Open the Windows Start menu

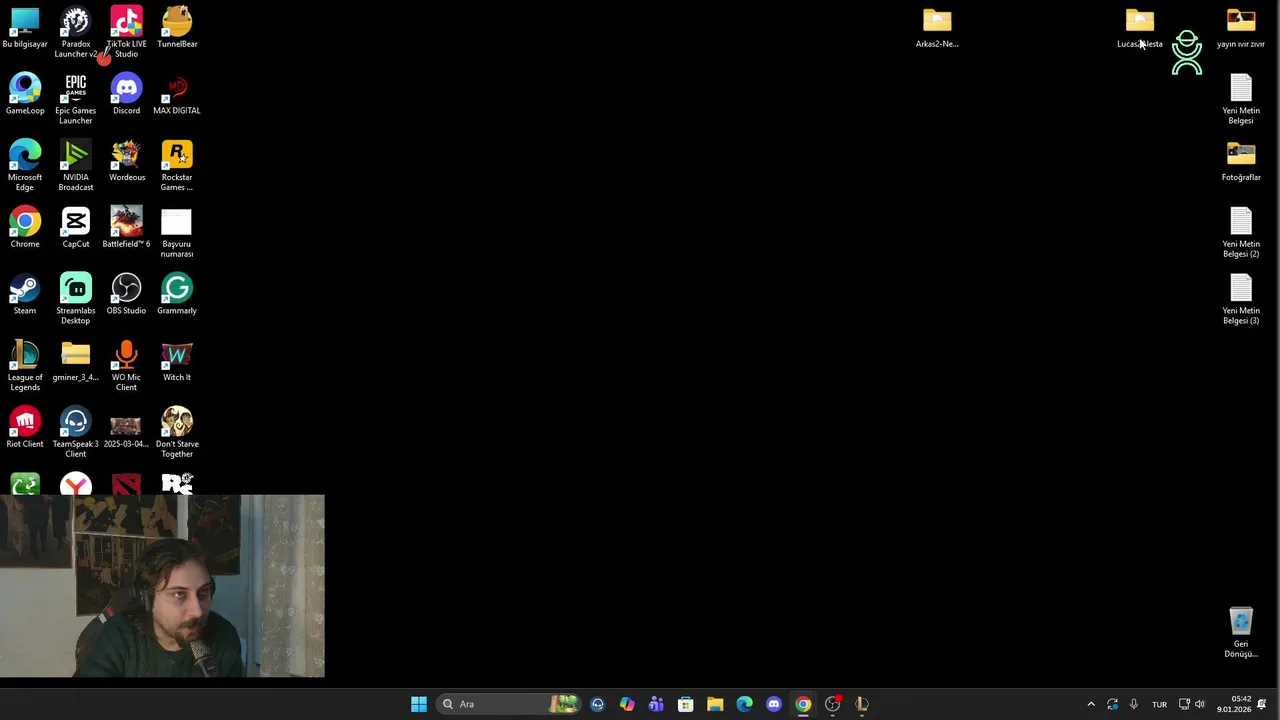tap(419, 704)
